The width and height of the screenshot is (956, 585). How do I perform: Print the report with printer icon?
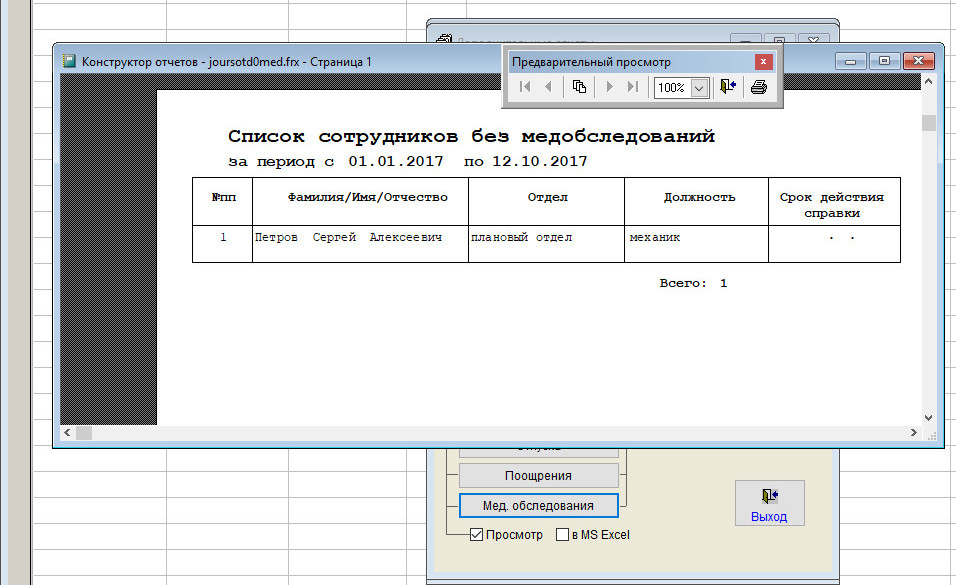click(x=759, y=88)
